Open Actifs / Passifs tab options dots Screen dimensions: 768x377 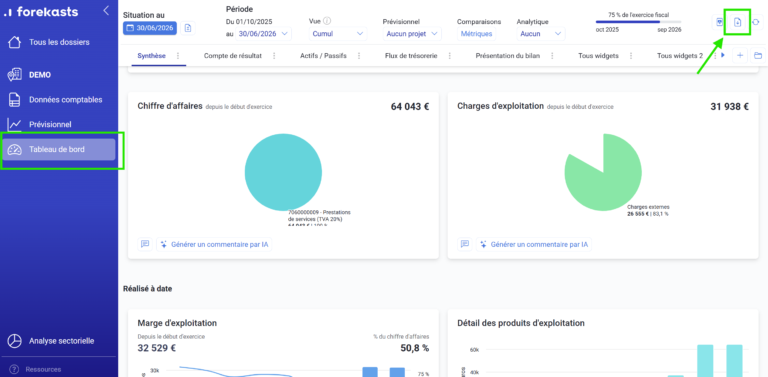[359, 56]
